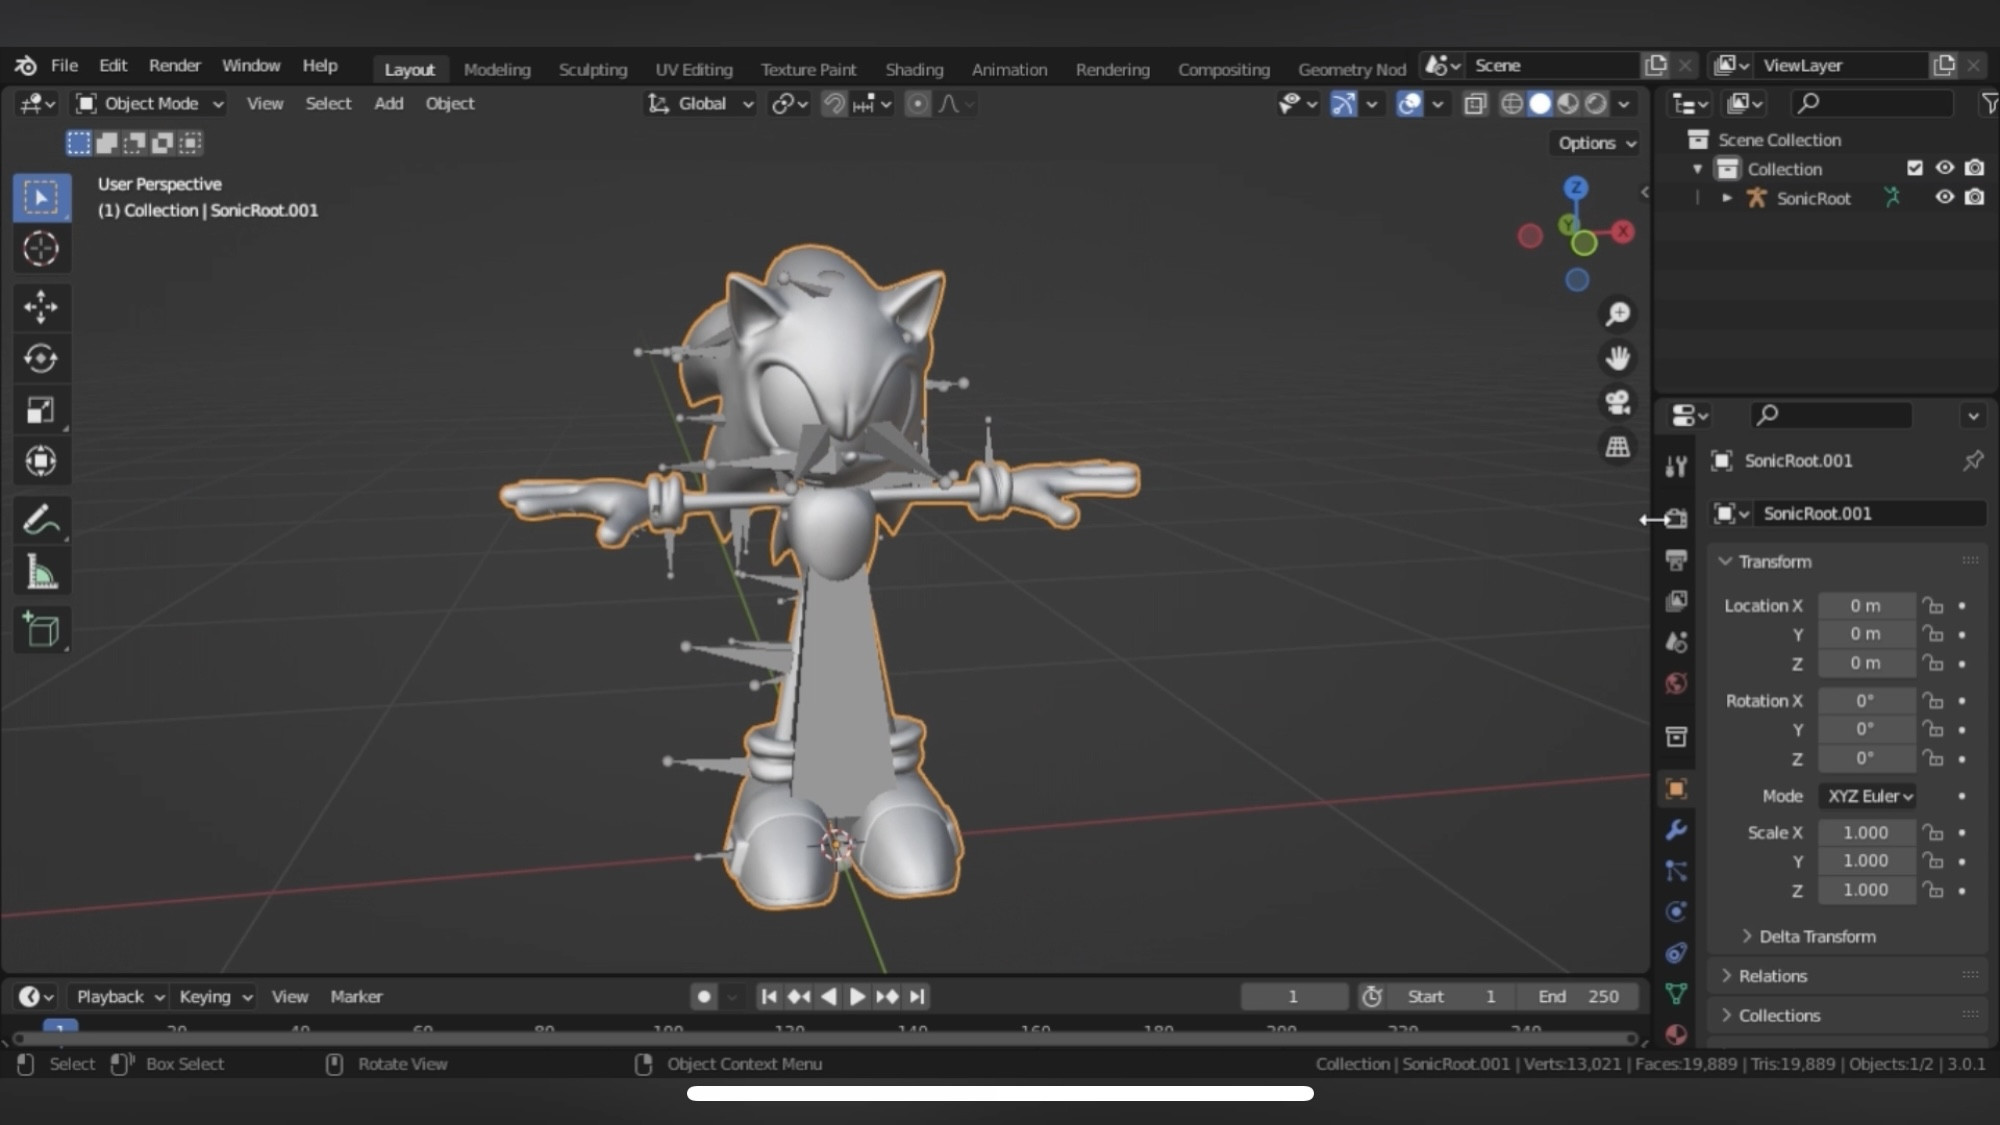Select the Annotate tool
The image size is (2000, 1125).
[42, 519]
